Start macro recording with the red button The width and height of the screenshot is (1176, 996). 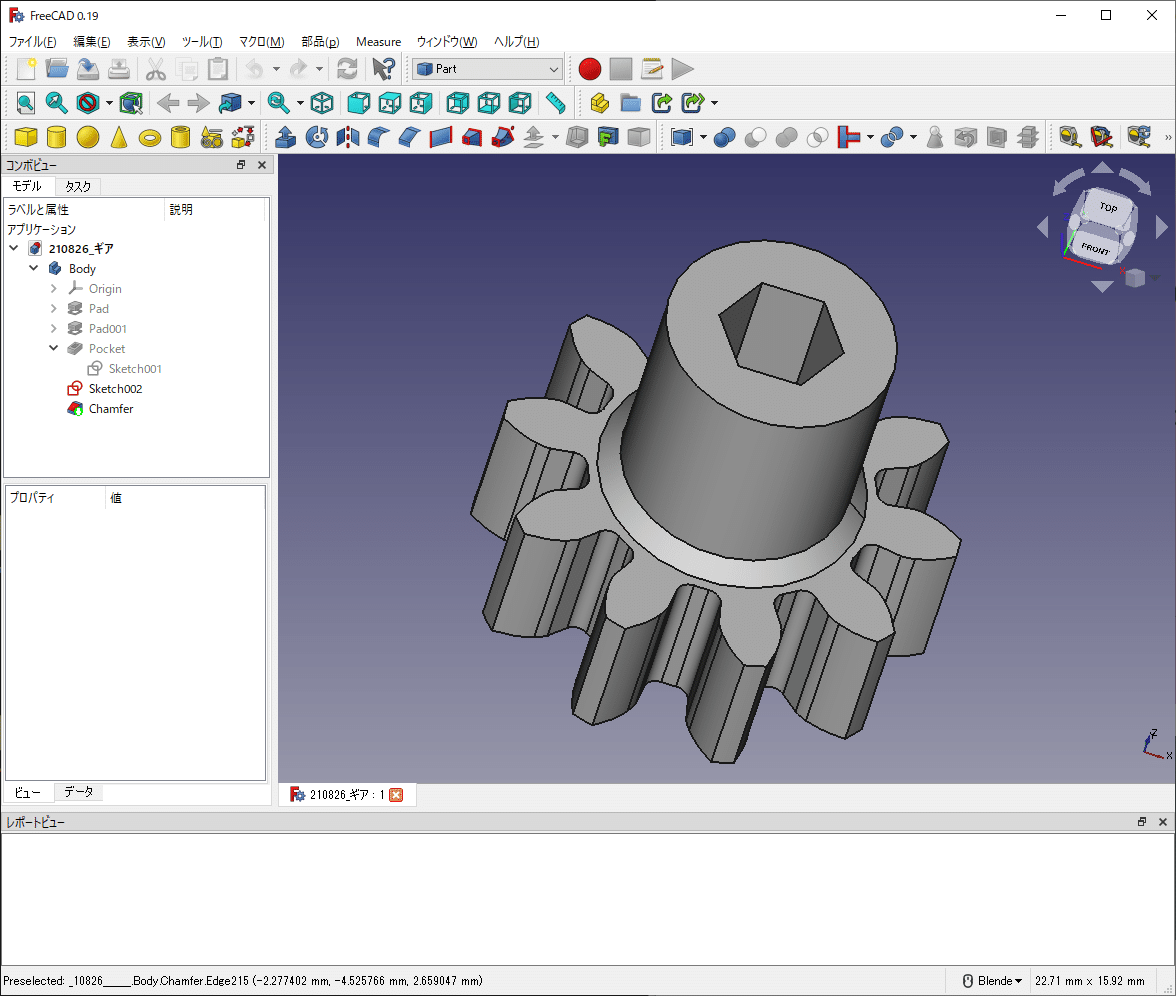pos(589,68)
